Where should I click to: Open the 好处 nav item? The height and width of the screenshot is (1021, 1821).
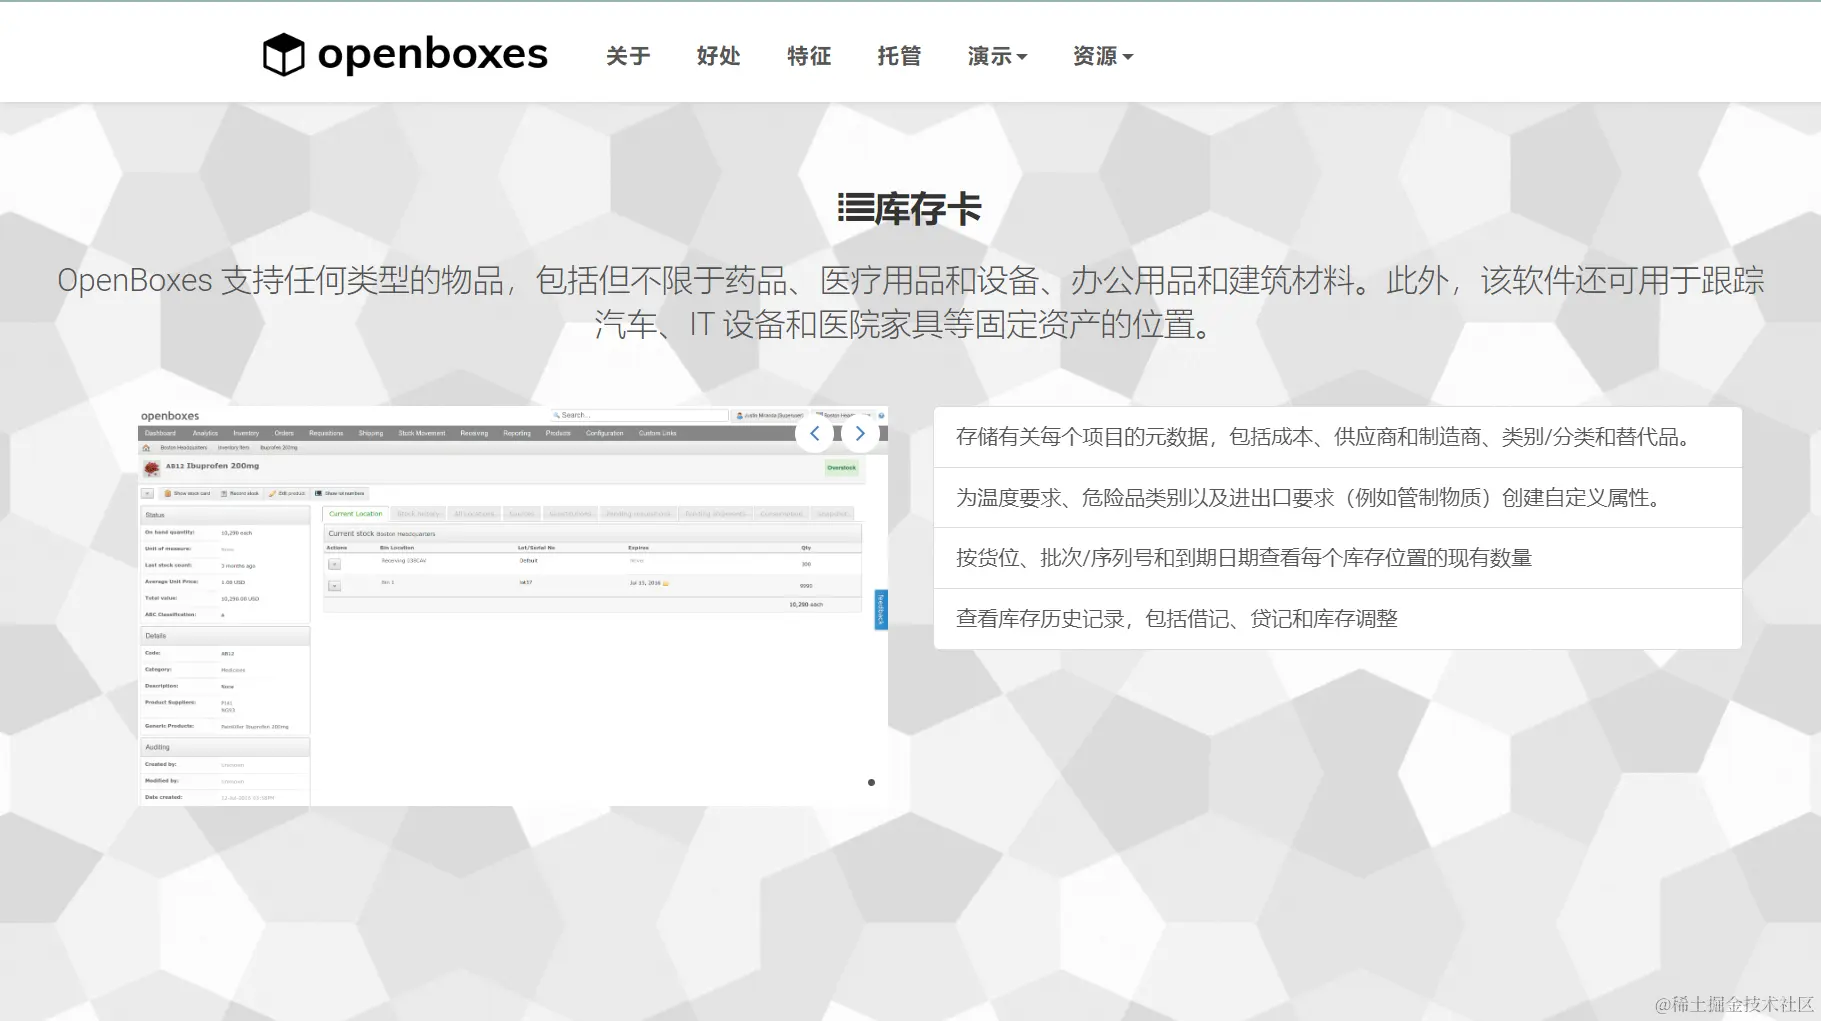tap(718, 56)
